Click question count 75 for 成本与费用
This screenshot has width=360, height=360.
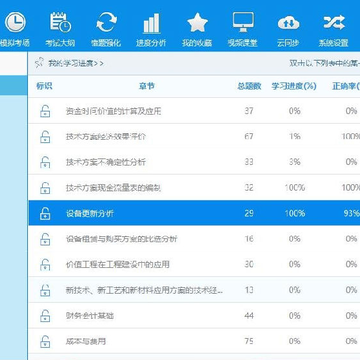[x=249, y=342]
